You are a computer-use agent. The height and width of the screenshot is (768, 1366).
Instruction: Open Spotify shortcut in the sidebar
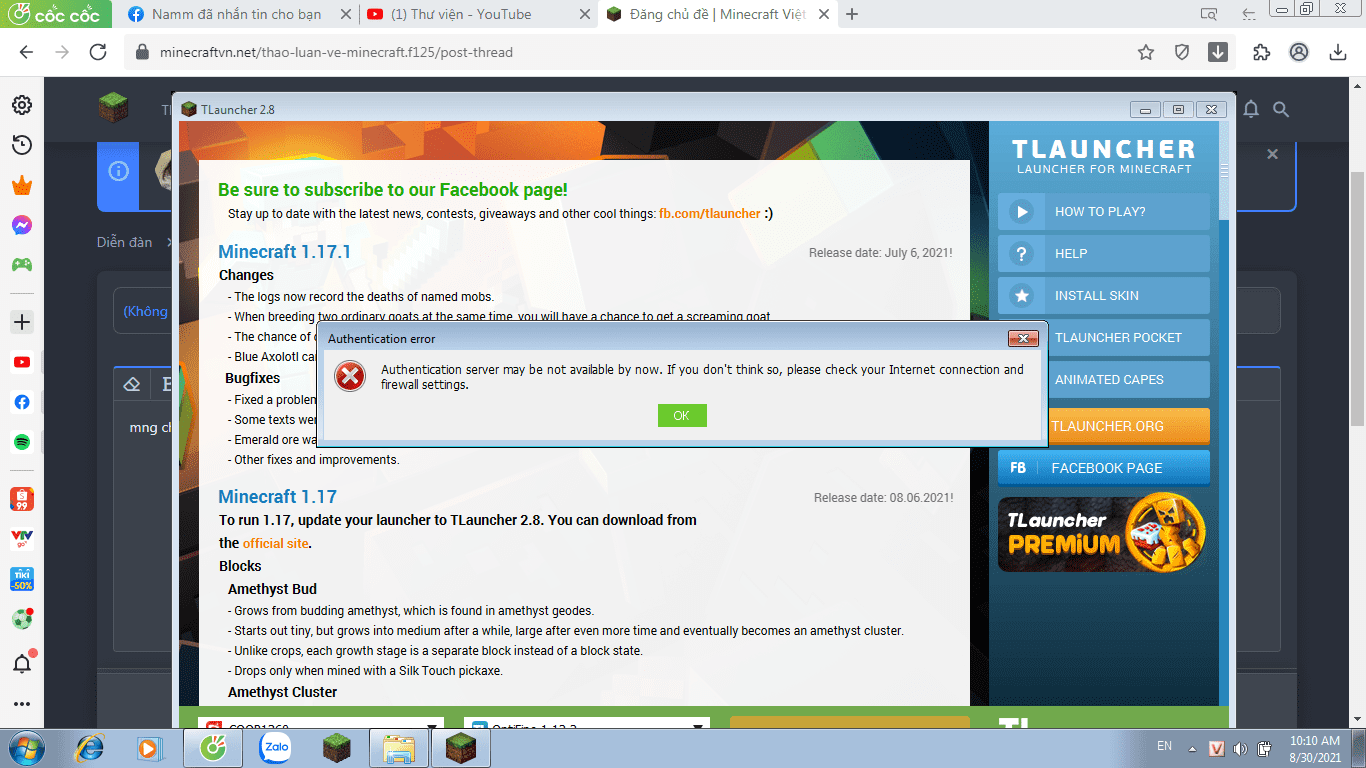pos(21,441)
